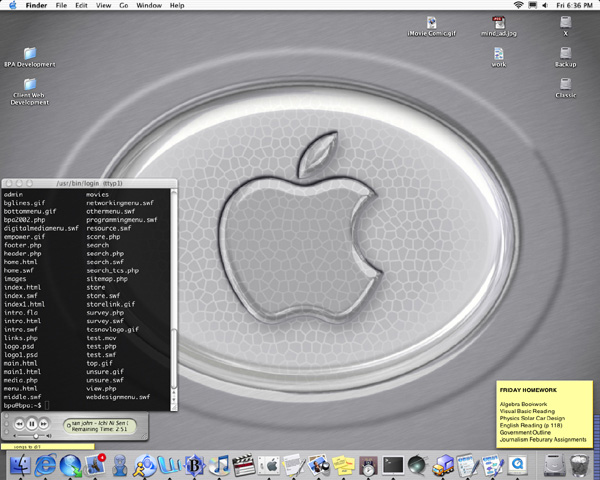Open the Mail icon with badge 4
Image resolution: width=600 pixels, height=480 pixels.
(95, 465)
